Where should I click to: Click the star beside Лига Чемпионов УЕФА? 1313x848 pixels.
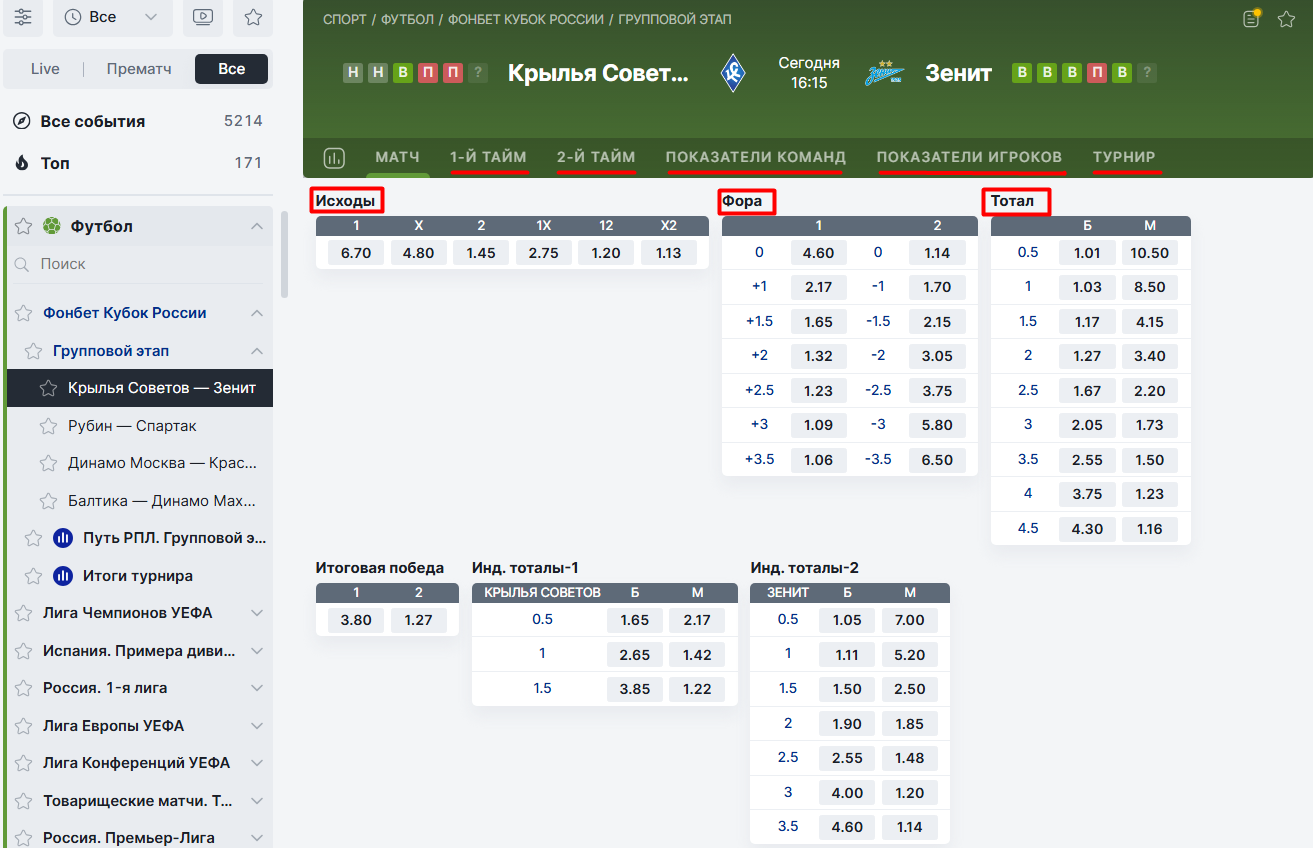(23, 613)
